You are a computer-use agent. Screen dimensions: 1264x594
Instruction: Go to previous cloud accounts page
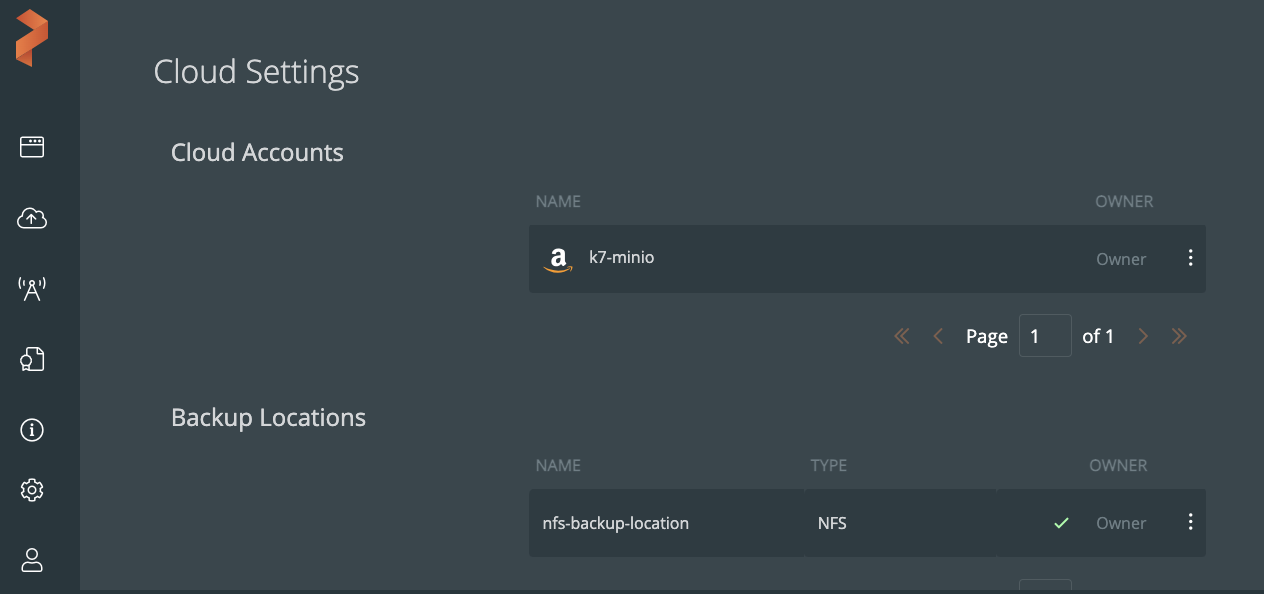tap(938, 336)
